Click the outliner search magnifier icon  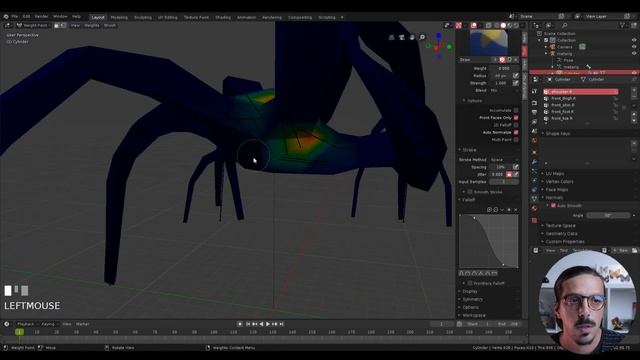[x=565, y=25]
